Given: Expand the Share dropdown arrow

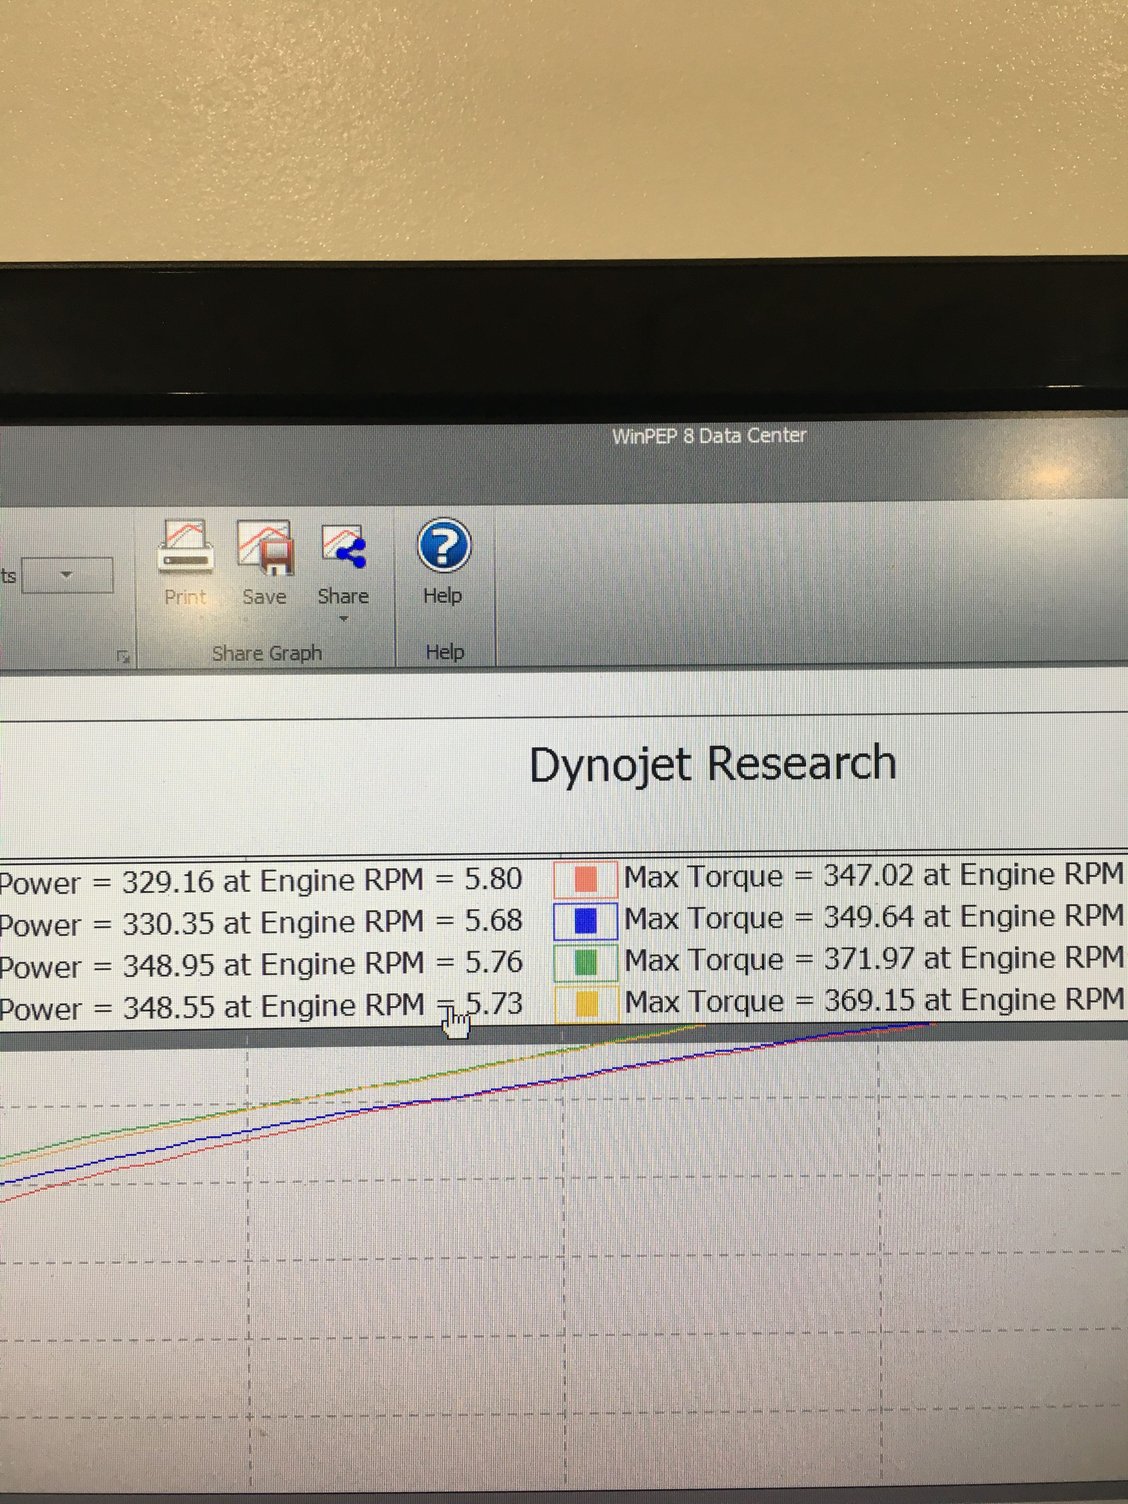Looking at the screenshot, I should tap(344, 619).
